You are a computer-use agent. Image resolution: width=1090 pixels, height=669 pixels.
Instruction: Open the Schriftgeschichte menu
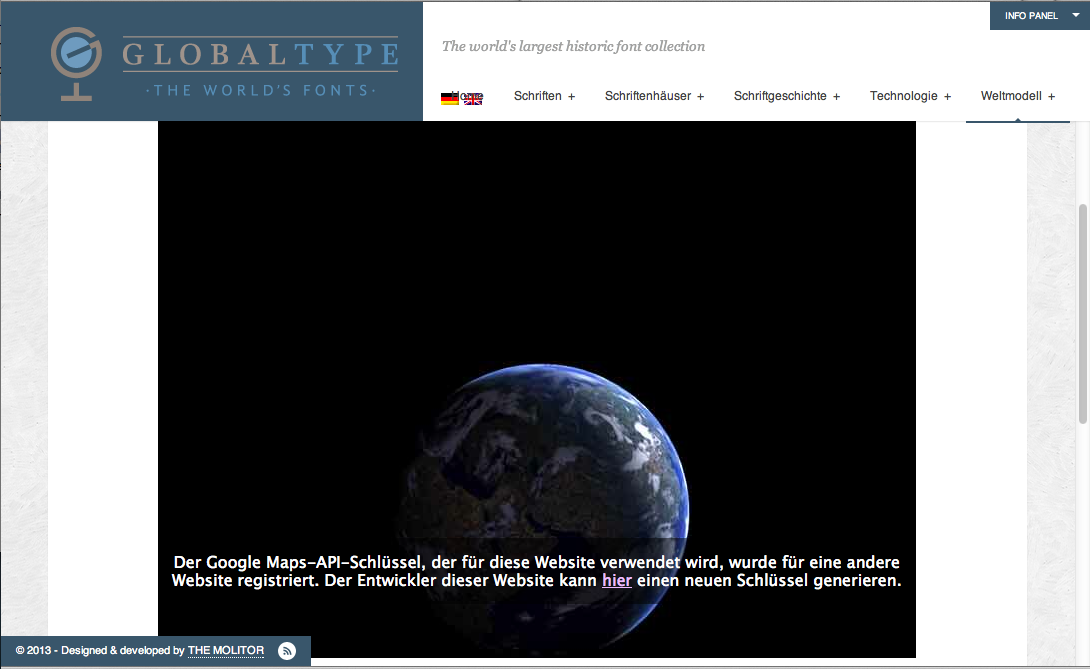pos(780,96)
